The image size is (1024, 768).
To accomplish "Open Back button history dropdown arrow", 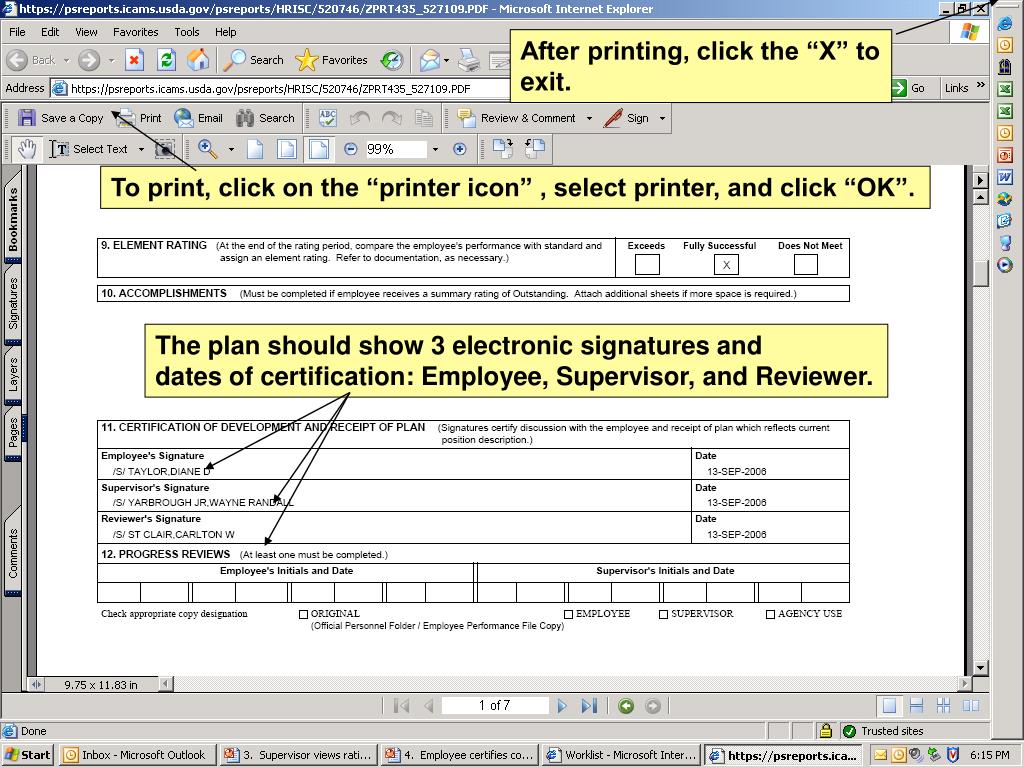I will pyautogui.click(x=65, y=60).
